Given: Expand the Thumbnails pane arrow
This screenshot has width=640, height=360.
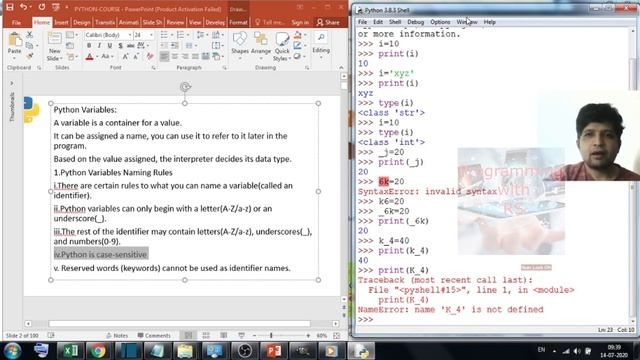Looking at the screenshot, I should (x=12, y=83).
